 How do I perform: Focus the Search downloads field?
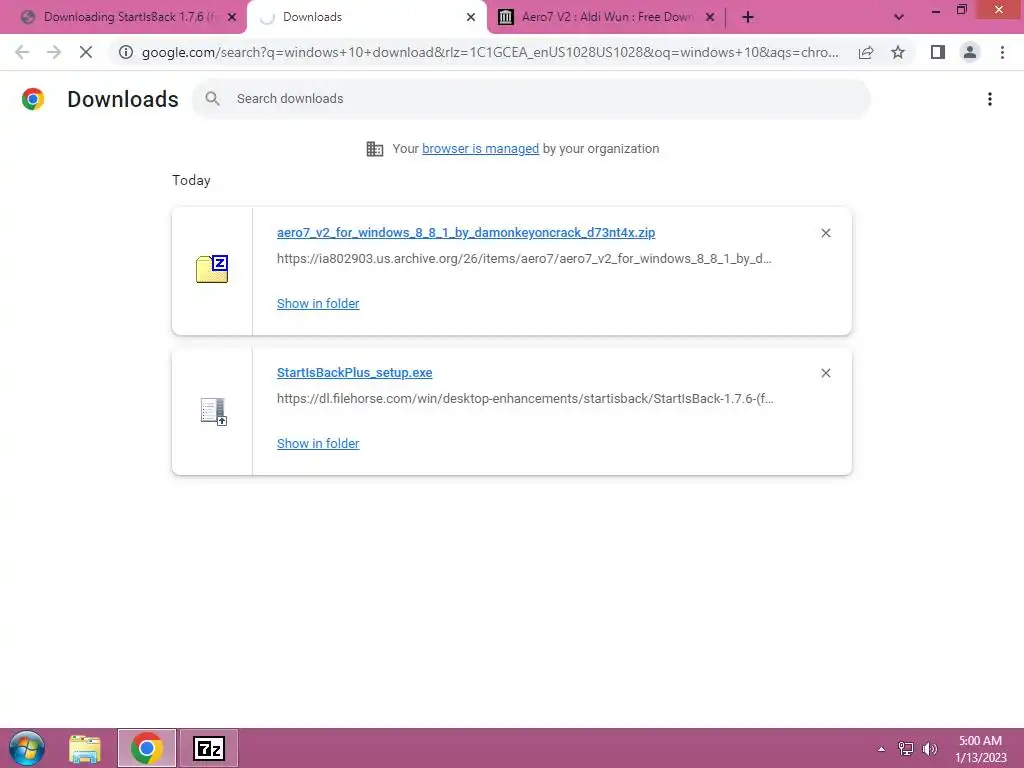tap(530, 99)
